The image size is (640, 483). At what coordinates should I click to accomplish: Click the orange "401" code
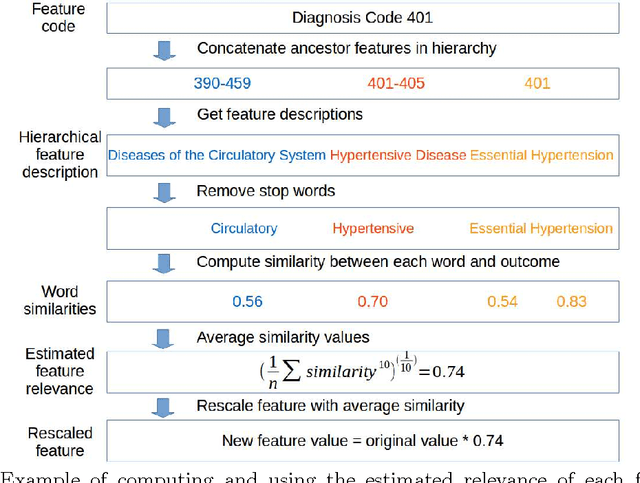pos(537,84)
